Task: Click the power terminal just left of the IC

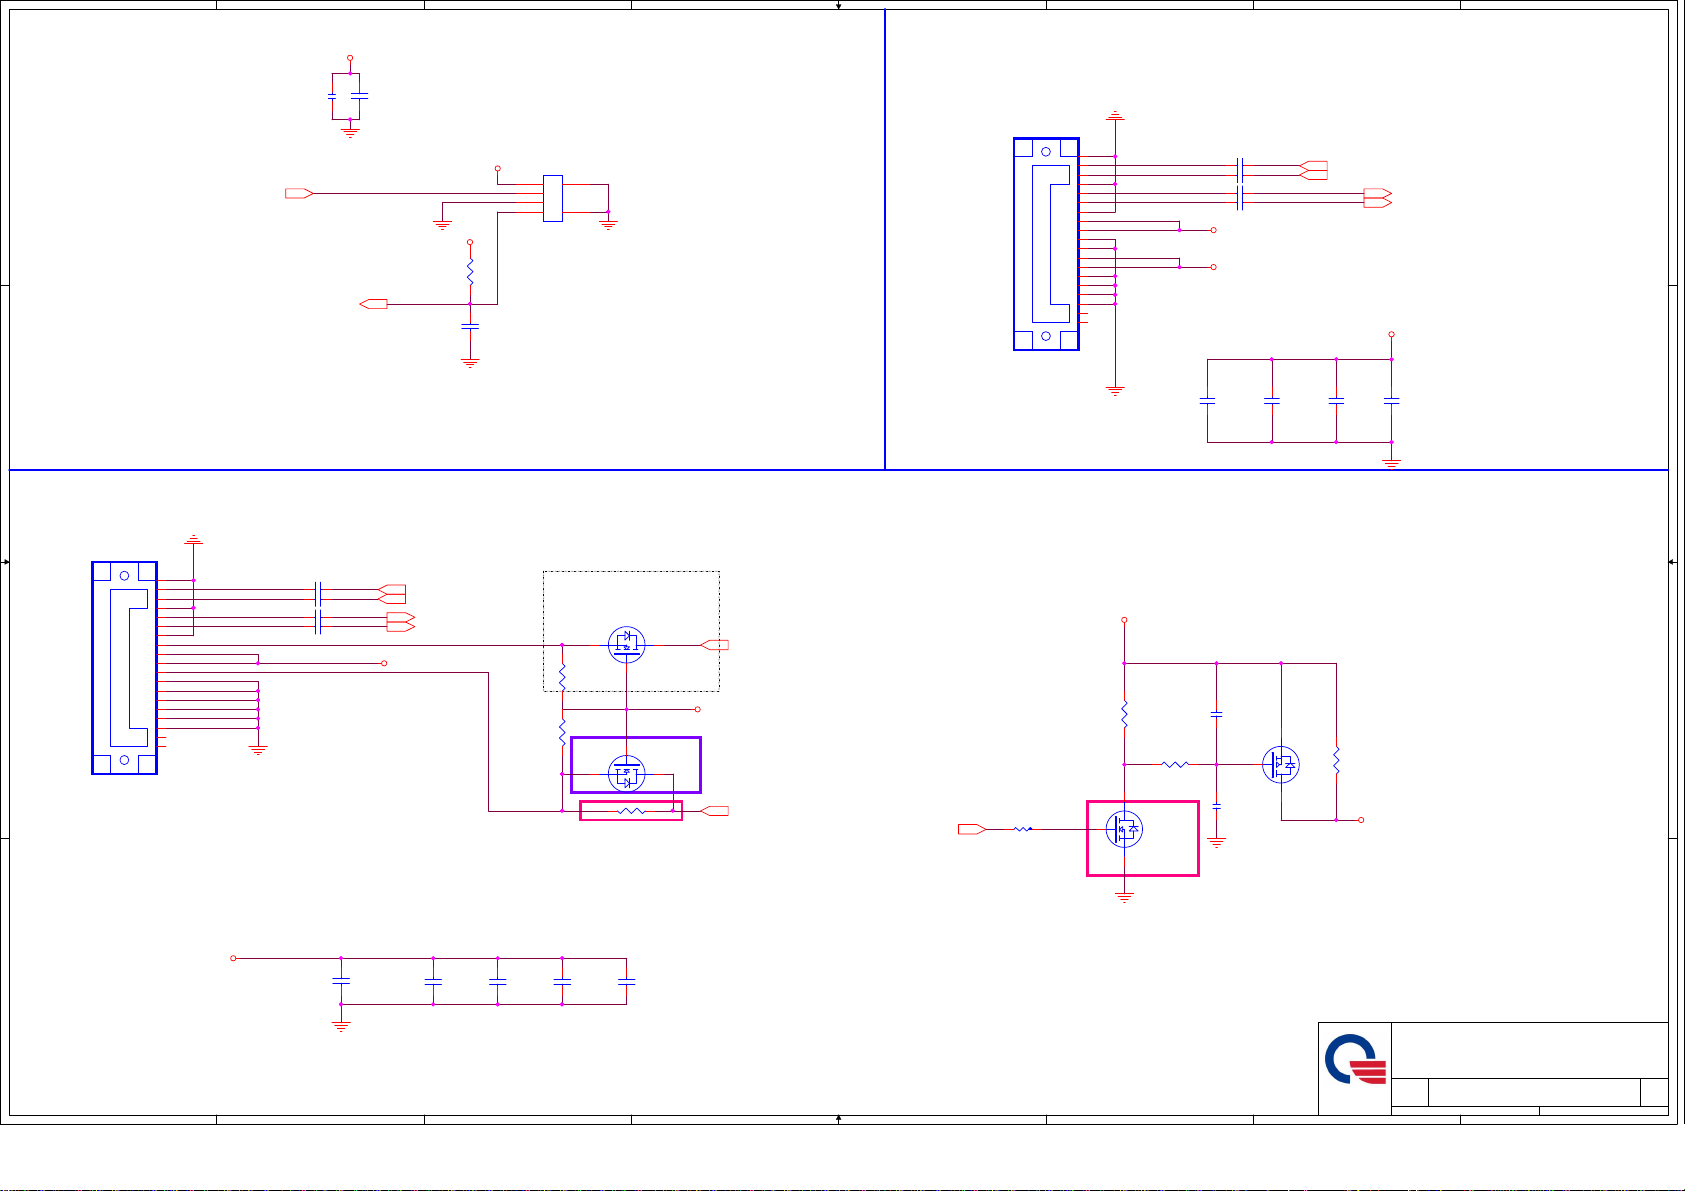Action: coord(497,169)
